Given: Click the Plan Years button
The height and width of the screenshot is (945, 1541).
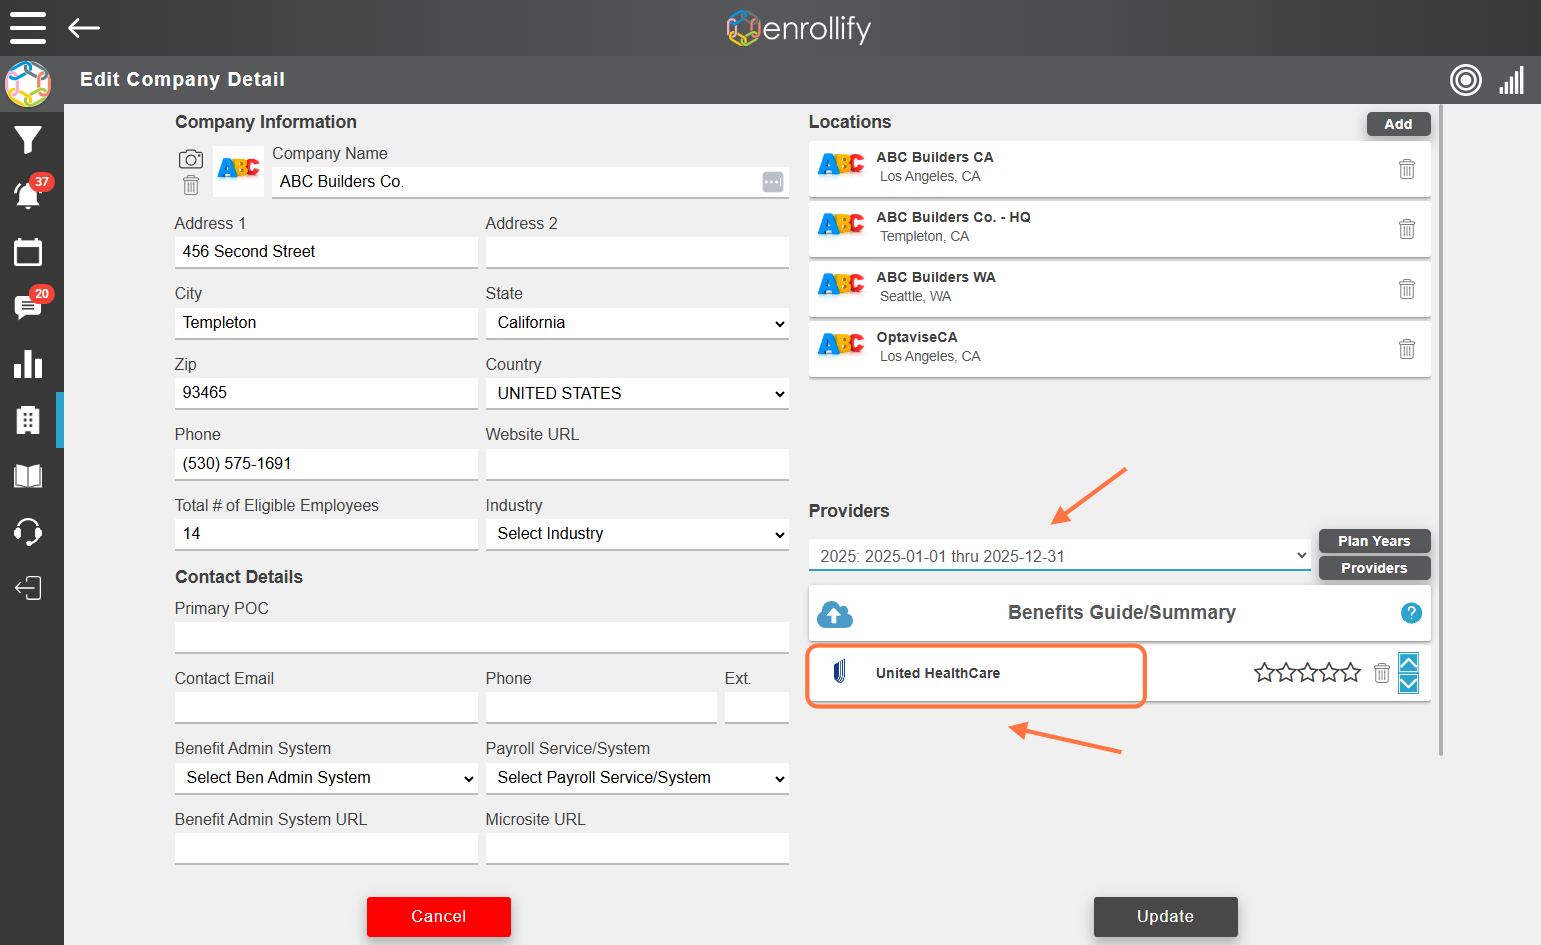Looking at the screenshot, I should point(1374,541).
